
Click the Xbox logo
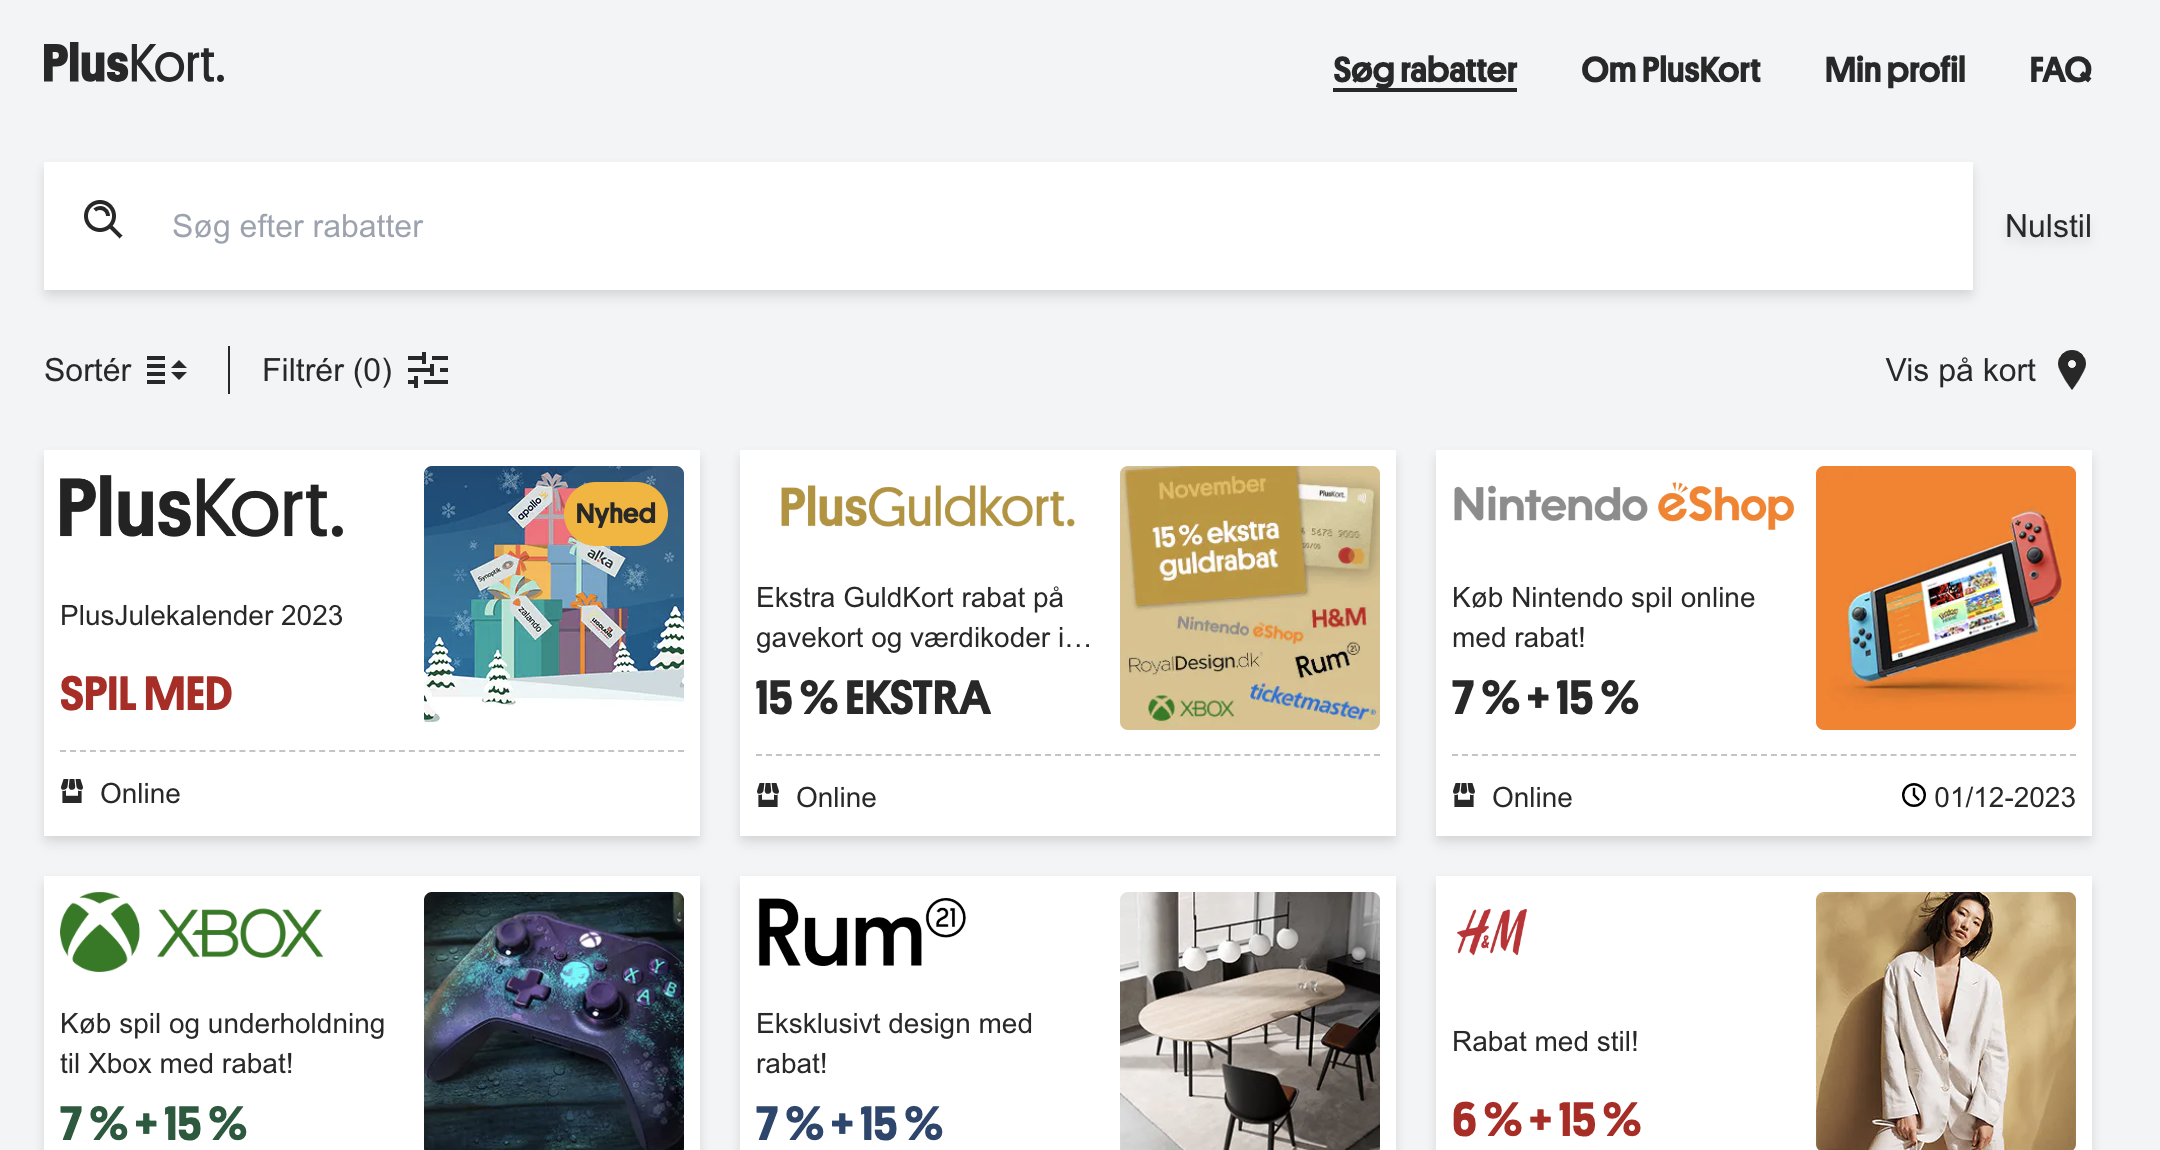pyautogui.click(x=191, y=932)
